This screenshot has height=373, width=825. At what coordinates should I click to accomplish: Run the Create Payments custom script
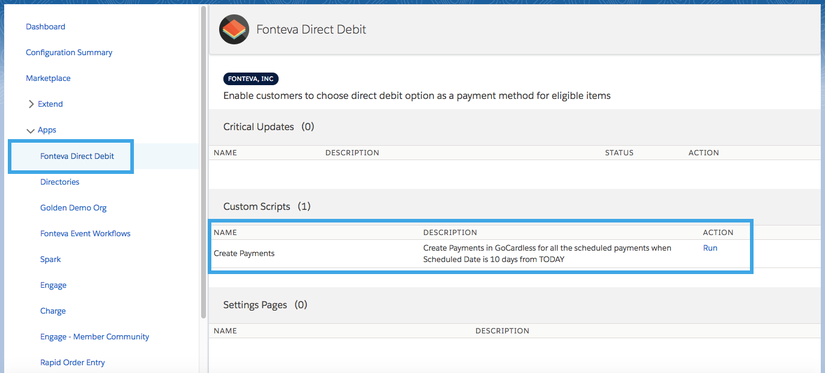(x=710, y=248)
